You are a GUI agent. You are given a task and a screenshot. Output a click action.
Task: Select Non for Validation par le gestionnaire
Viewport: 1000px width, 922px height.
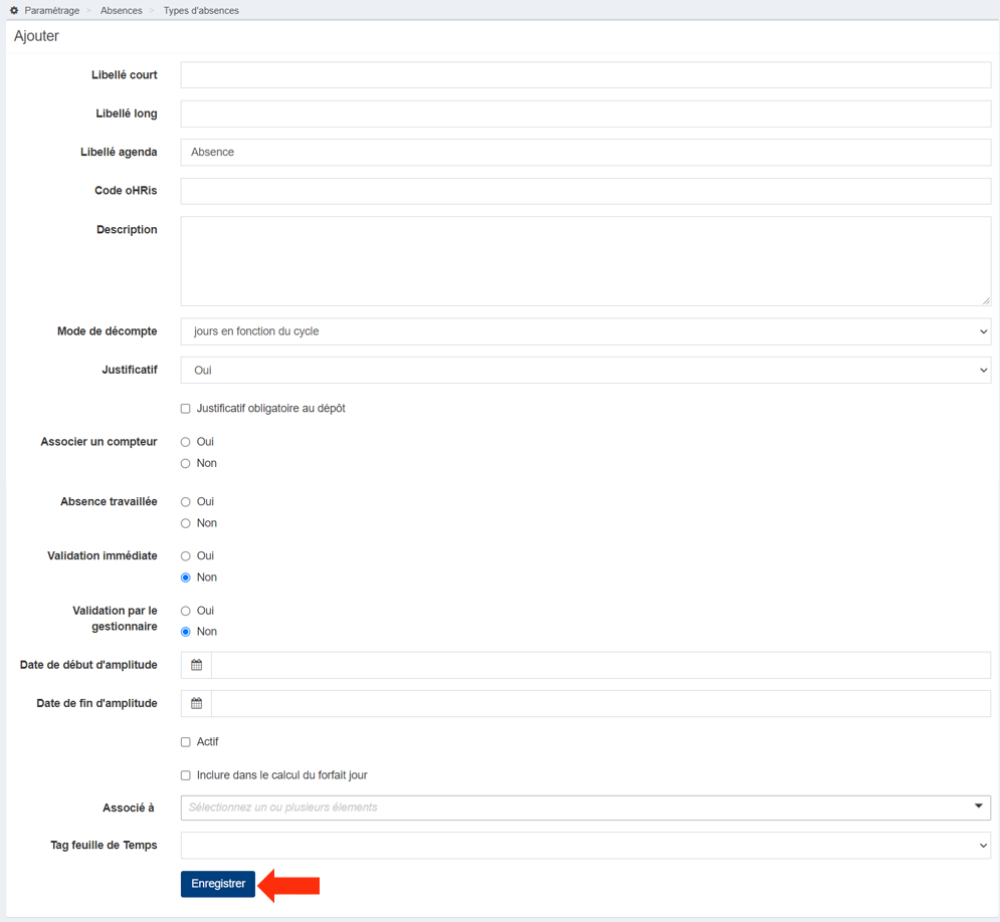click(x=186, y=632)
